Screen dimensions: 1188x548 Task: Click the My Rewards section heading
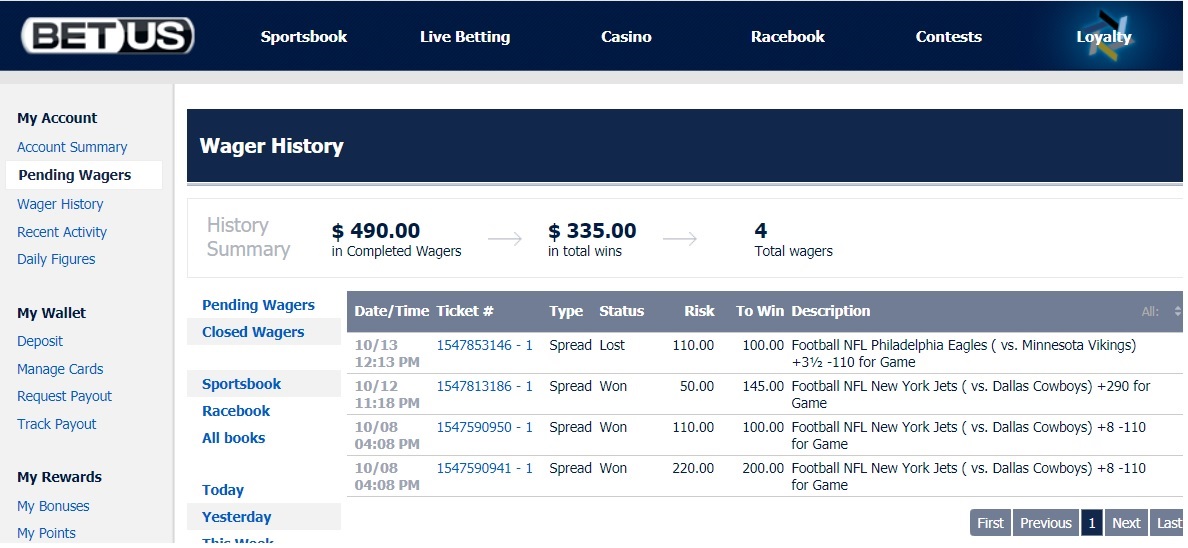pos(59,478)
